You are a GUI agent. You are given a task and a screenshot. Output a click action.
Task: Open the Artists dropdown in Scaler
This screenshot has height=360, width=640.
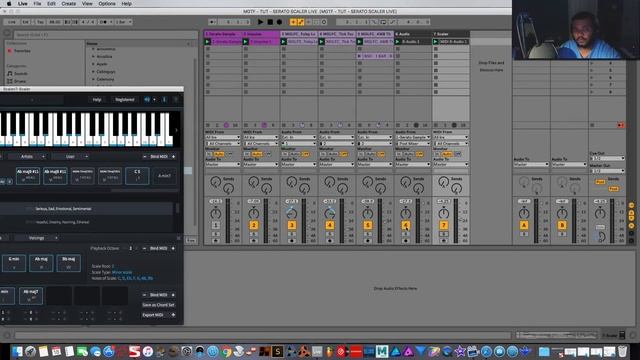(27, 157)
